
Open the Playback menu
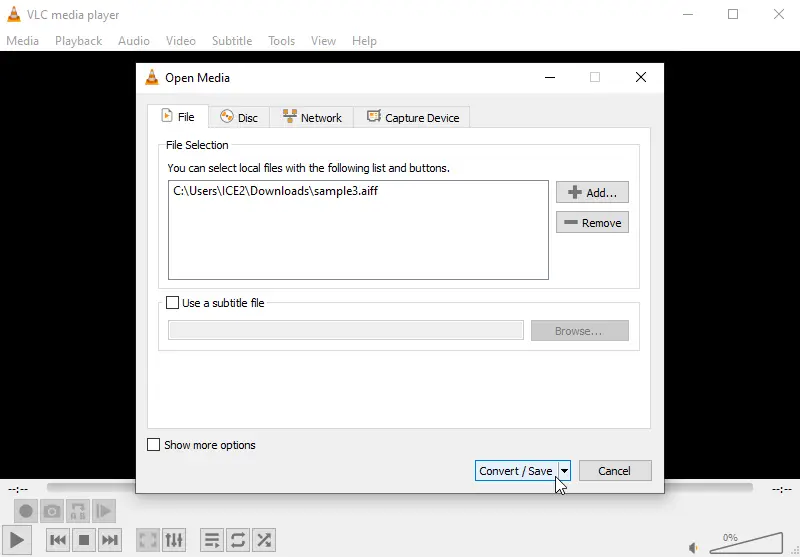[x=79, y=41]
